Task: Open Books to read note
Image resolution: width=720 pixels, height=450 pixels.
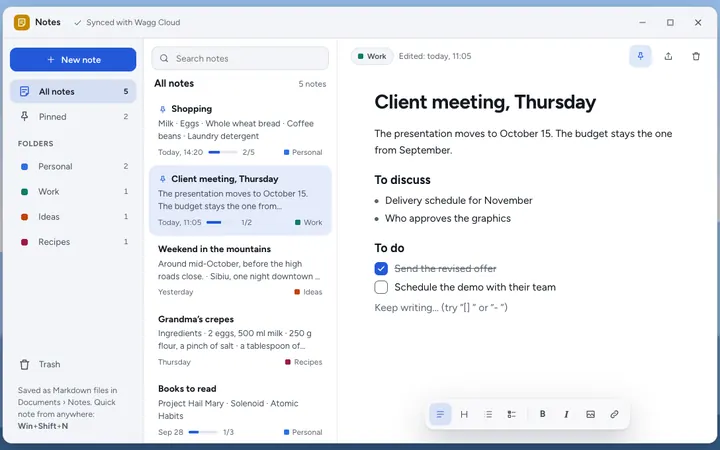Action: (x=240, y=410)
